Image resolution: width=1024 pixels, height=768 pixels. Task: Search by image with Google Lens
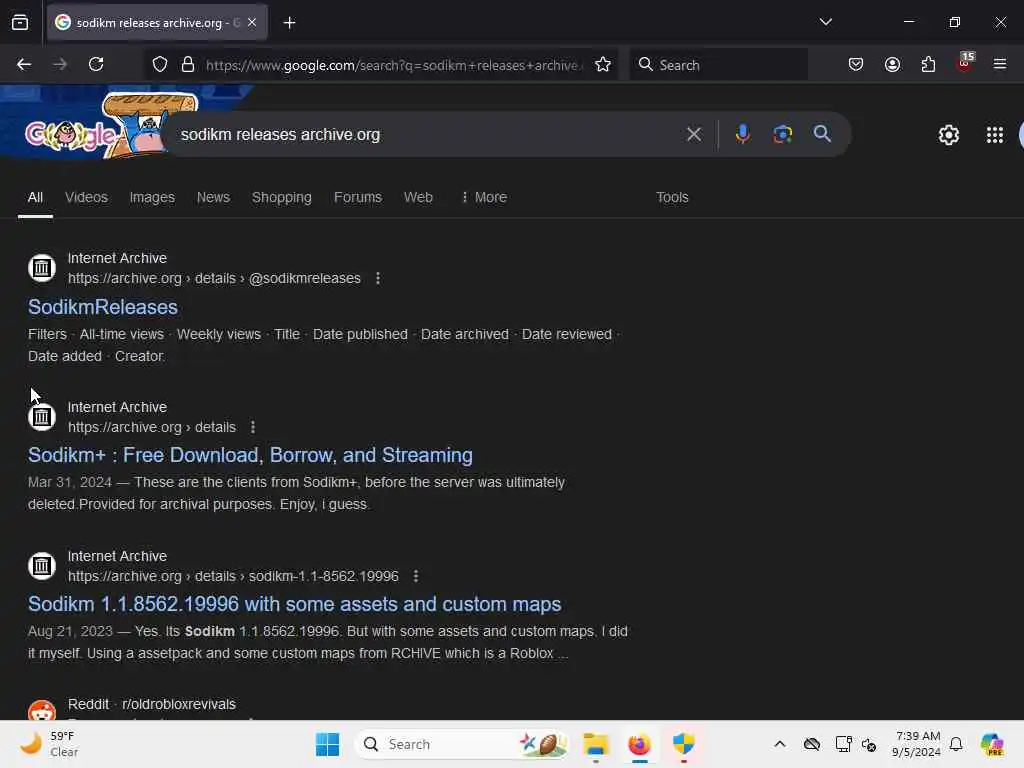pos(782,135)
